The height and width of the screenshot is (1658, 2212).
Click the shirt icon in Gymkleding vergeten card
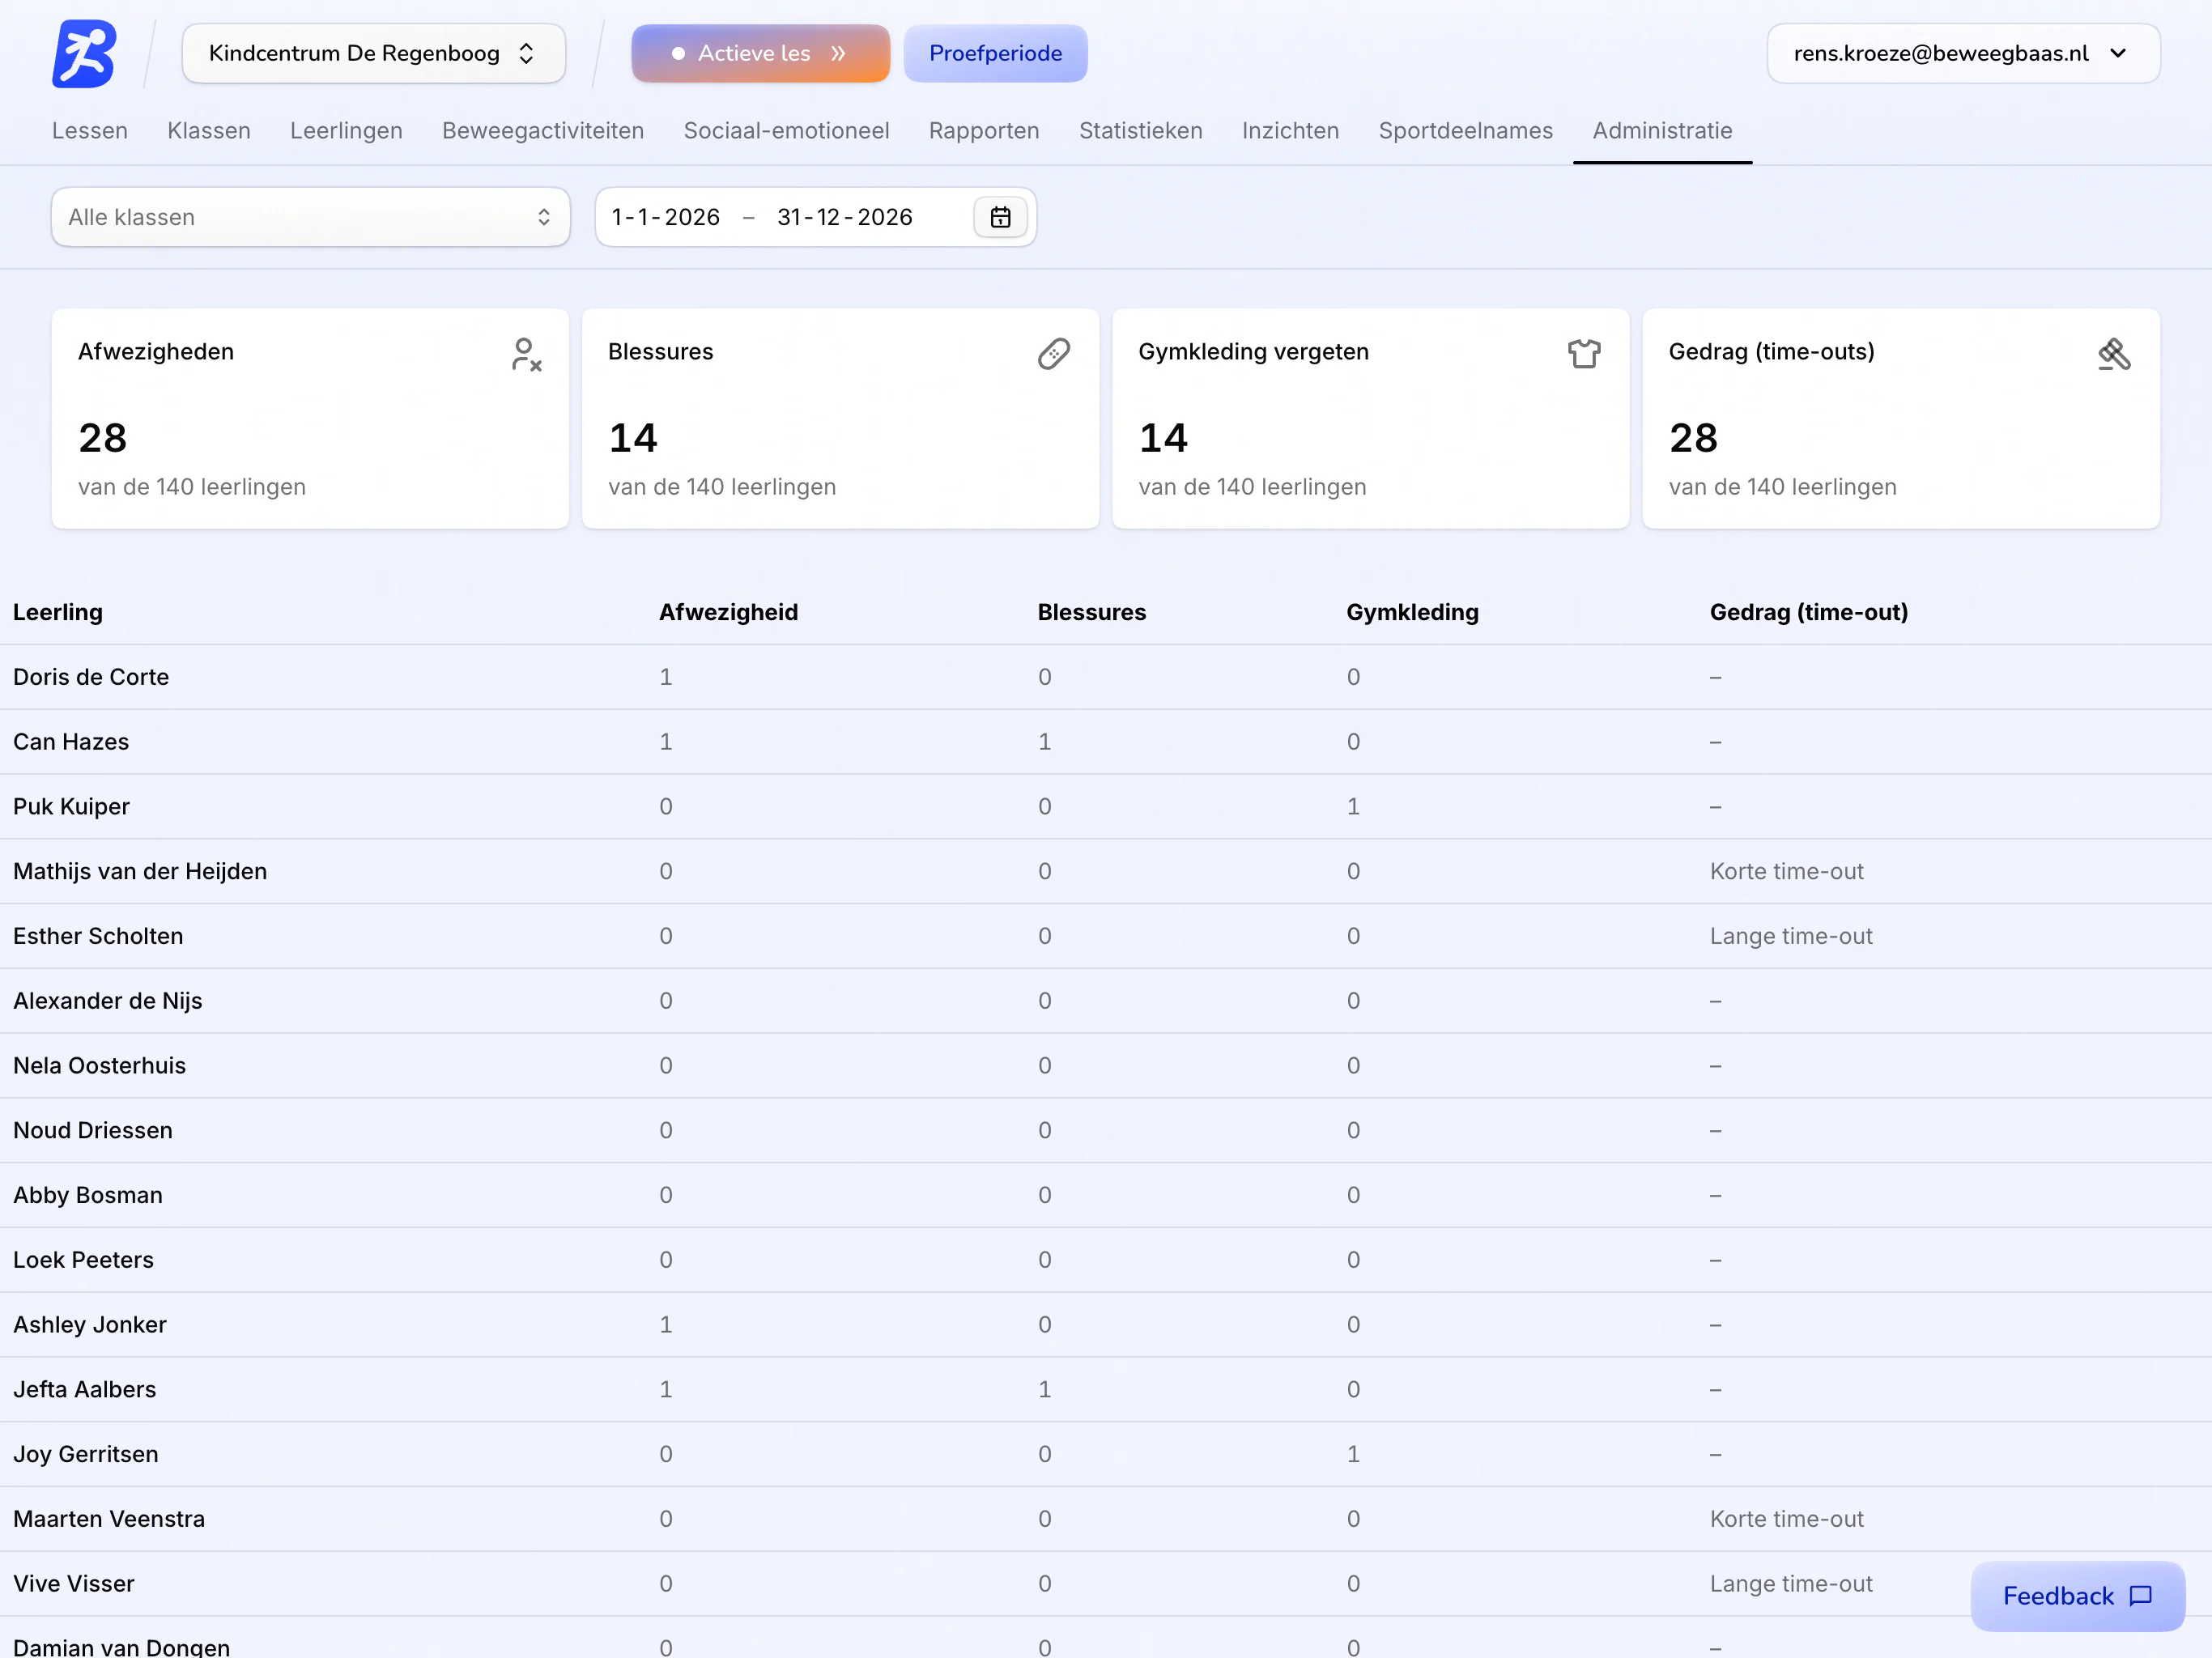click(x=1584, y=353)
